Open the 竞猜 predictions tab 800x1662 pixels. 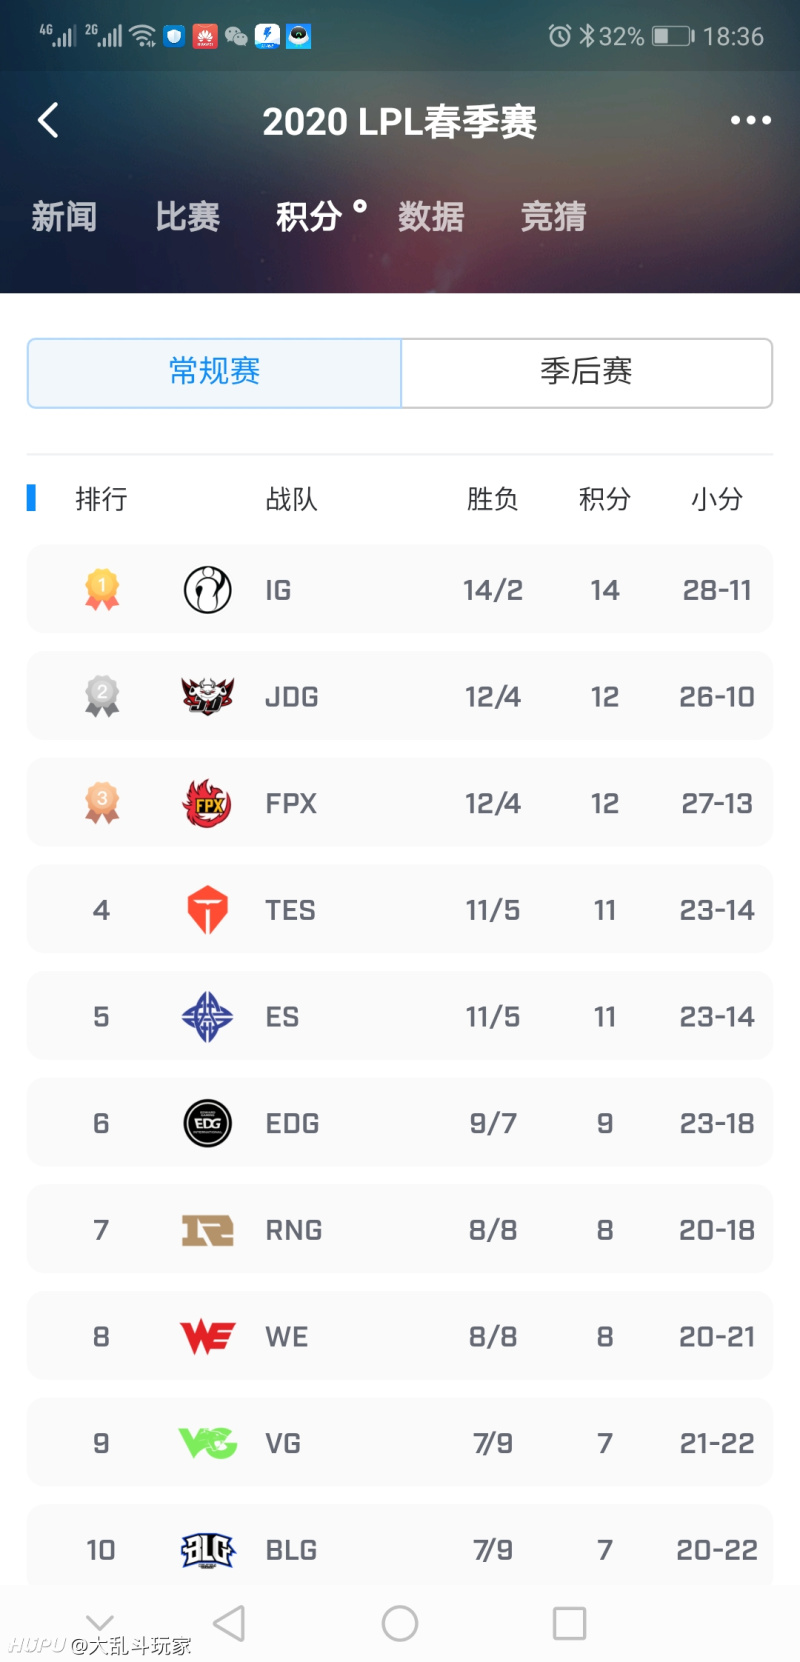point(553,216)
